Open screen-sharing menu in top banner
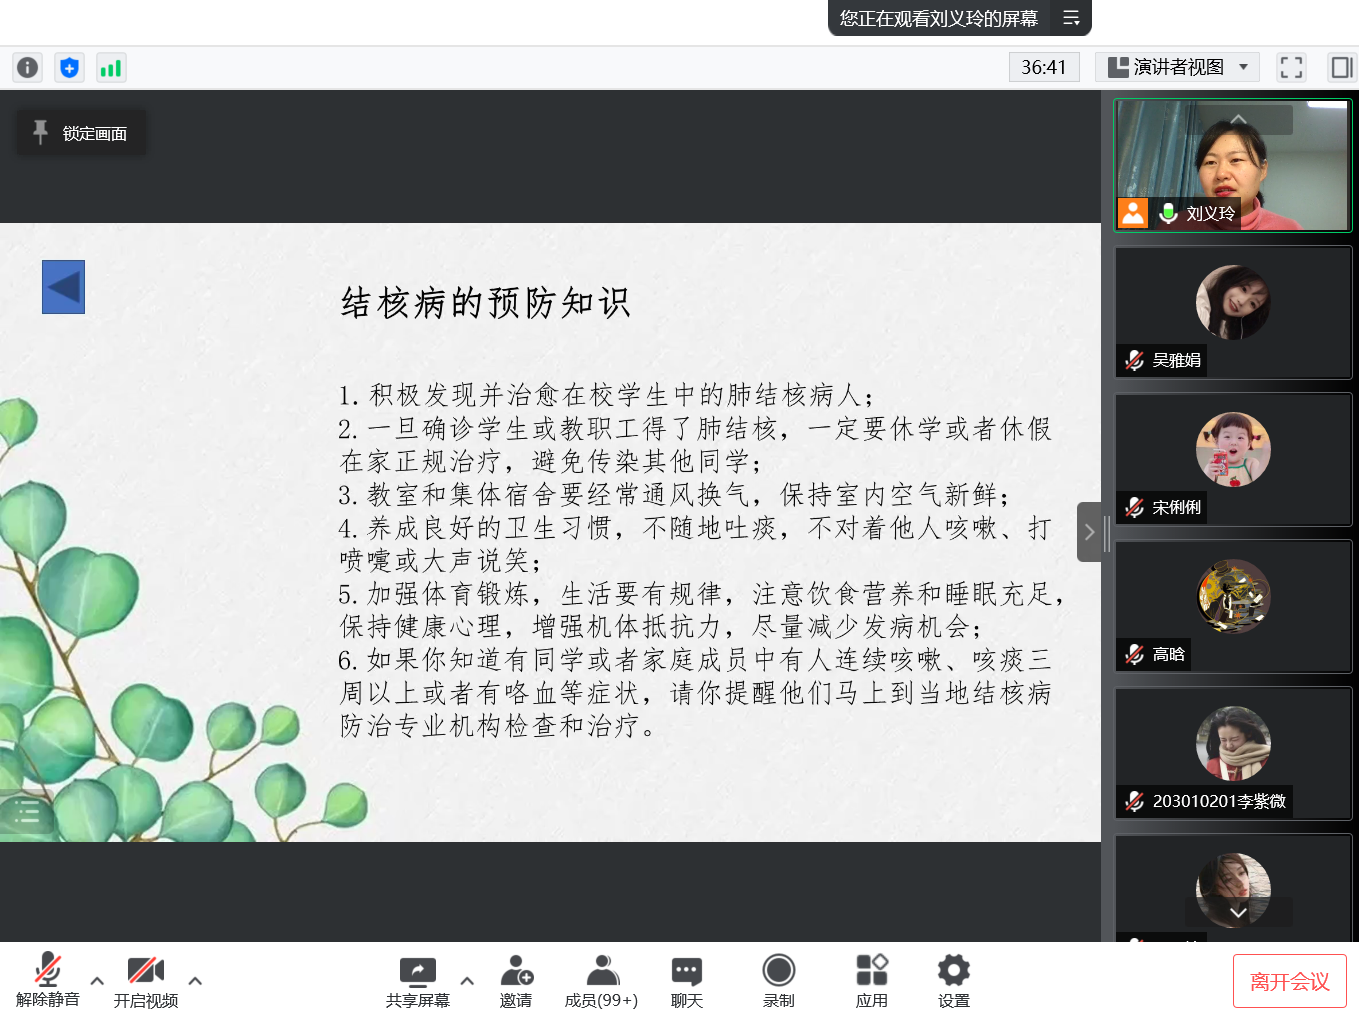Viewport: 1359px width, 1010px height. tap(1070, 18)
